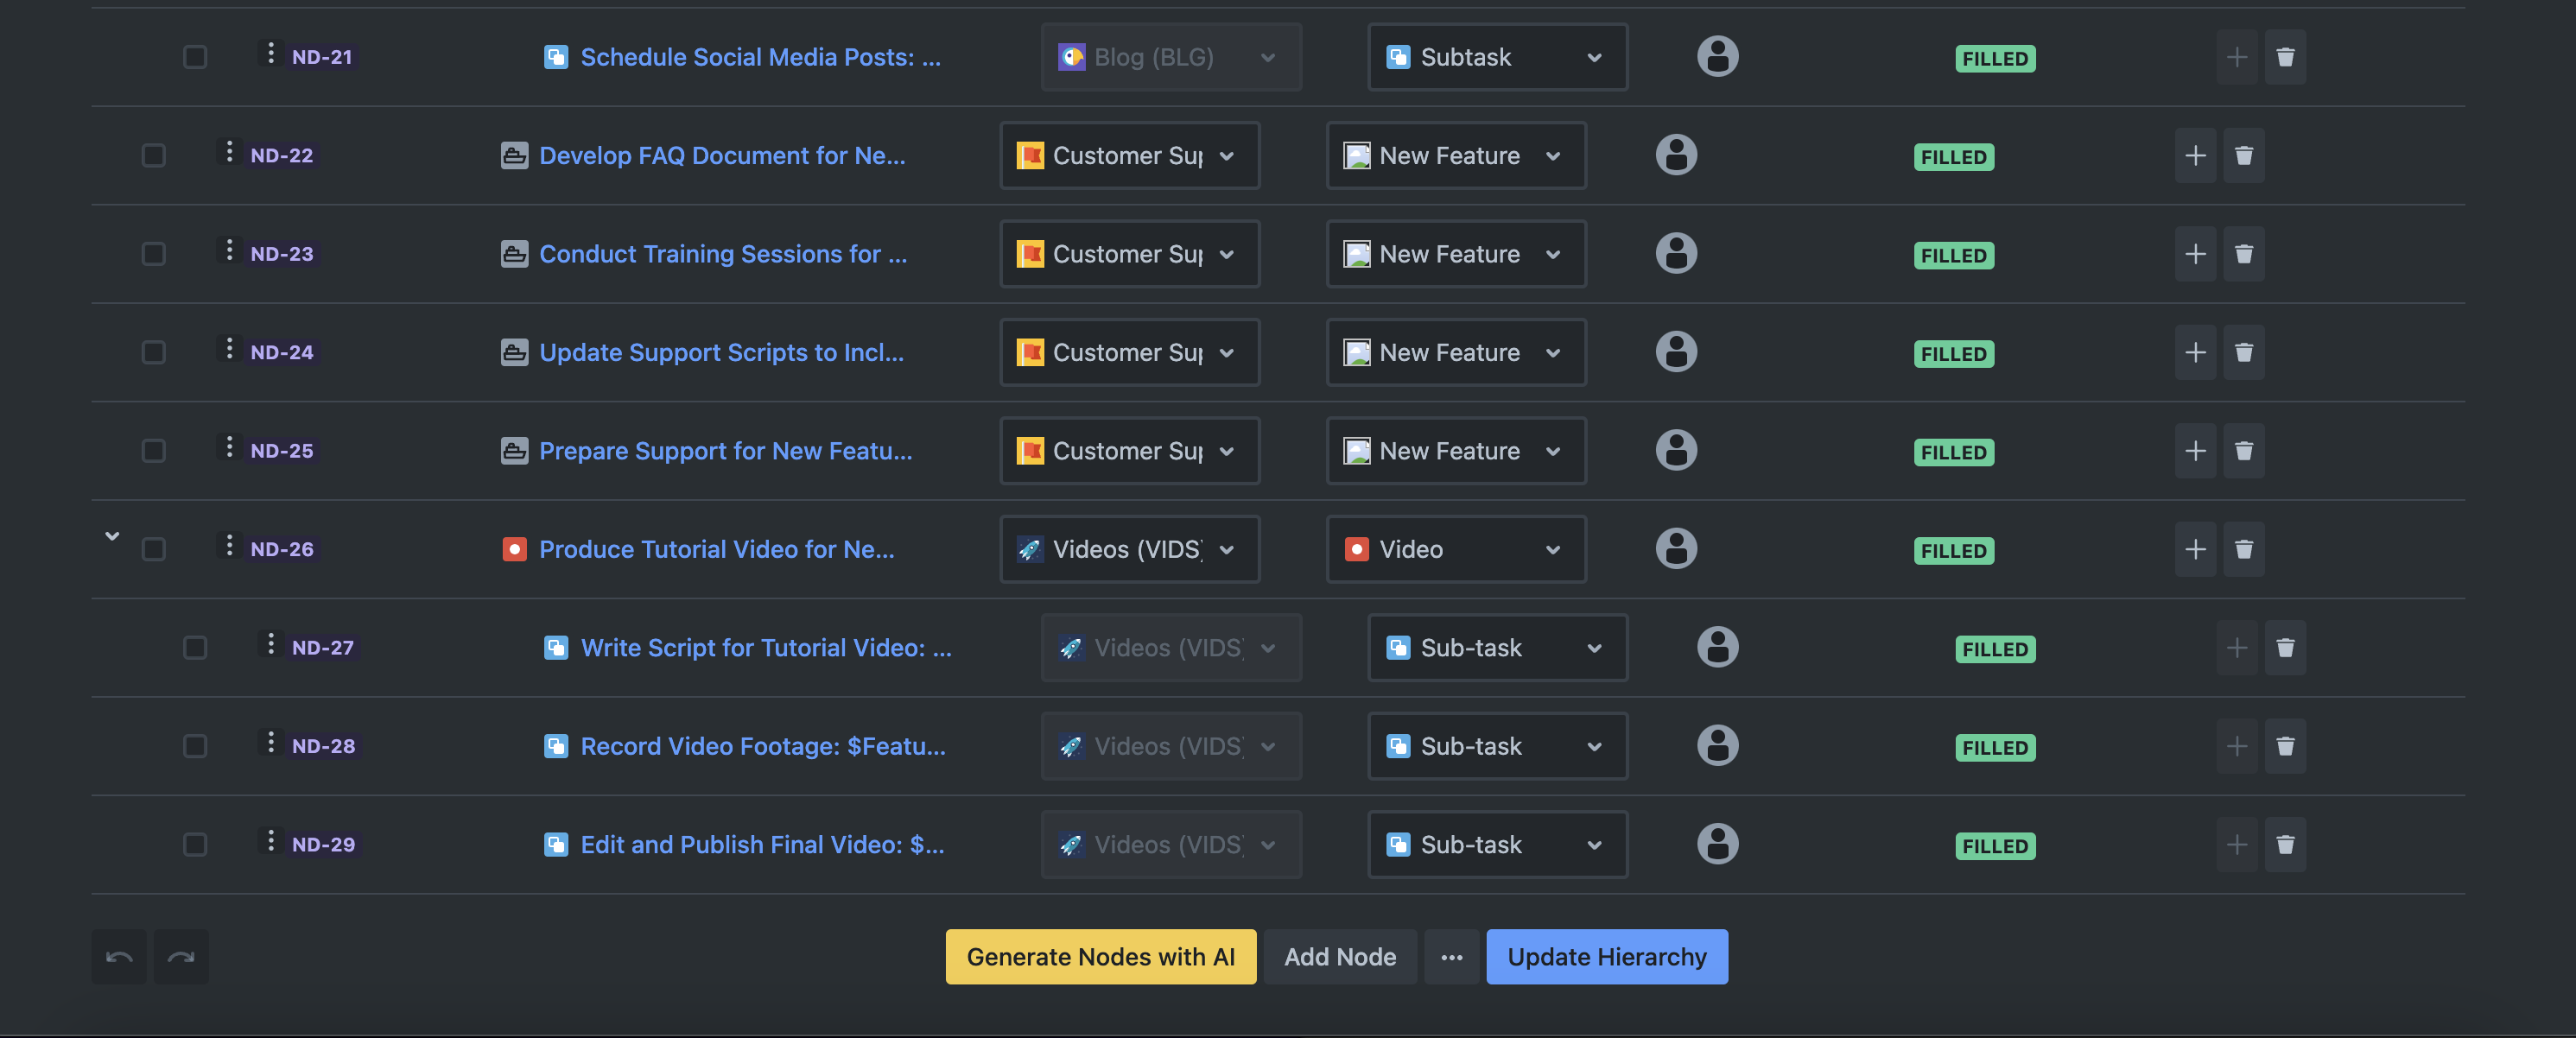Open the more options ellipsis button
Viewport: 2576px width, 1038px height.
(1451, 956)
